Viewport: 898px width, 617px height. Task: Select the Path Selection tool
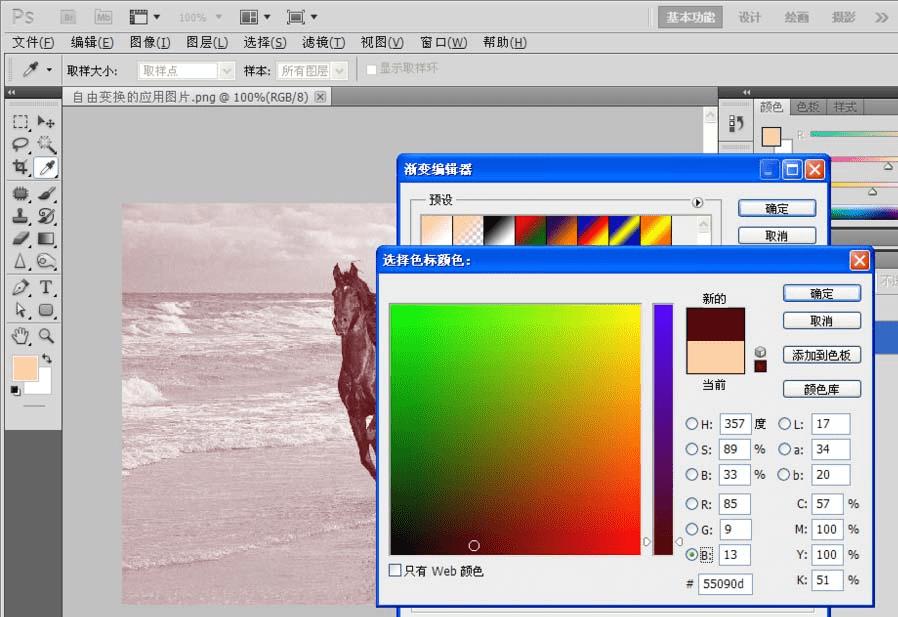pyautogui.click(x=21, y=310)
